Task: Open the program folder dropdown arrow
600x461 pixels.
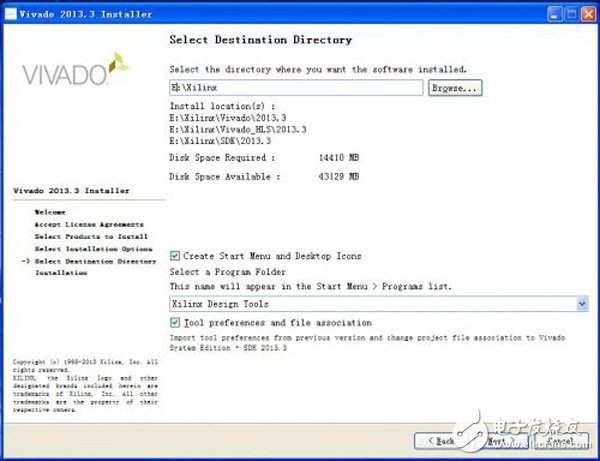Action: pyautogui.click(x=581, y=303)
